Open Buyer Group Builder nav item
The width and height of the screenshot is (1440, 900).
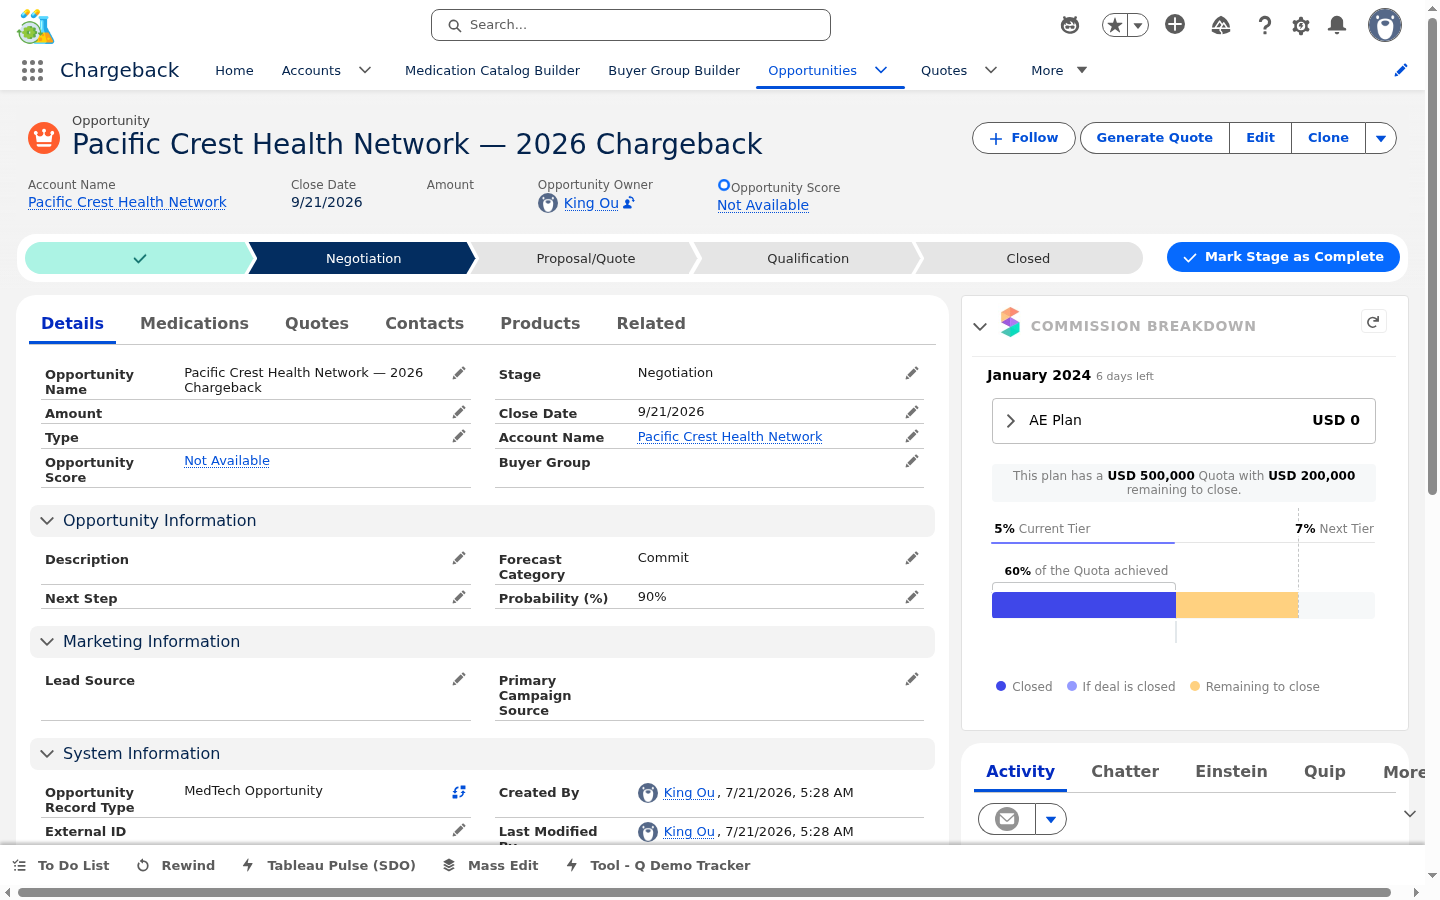[x=674, y=70]
